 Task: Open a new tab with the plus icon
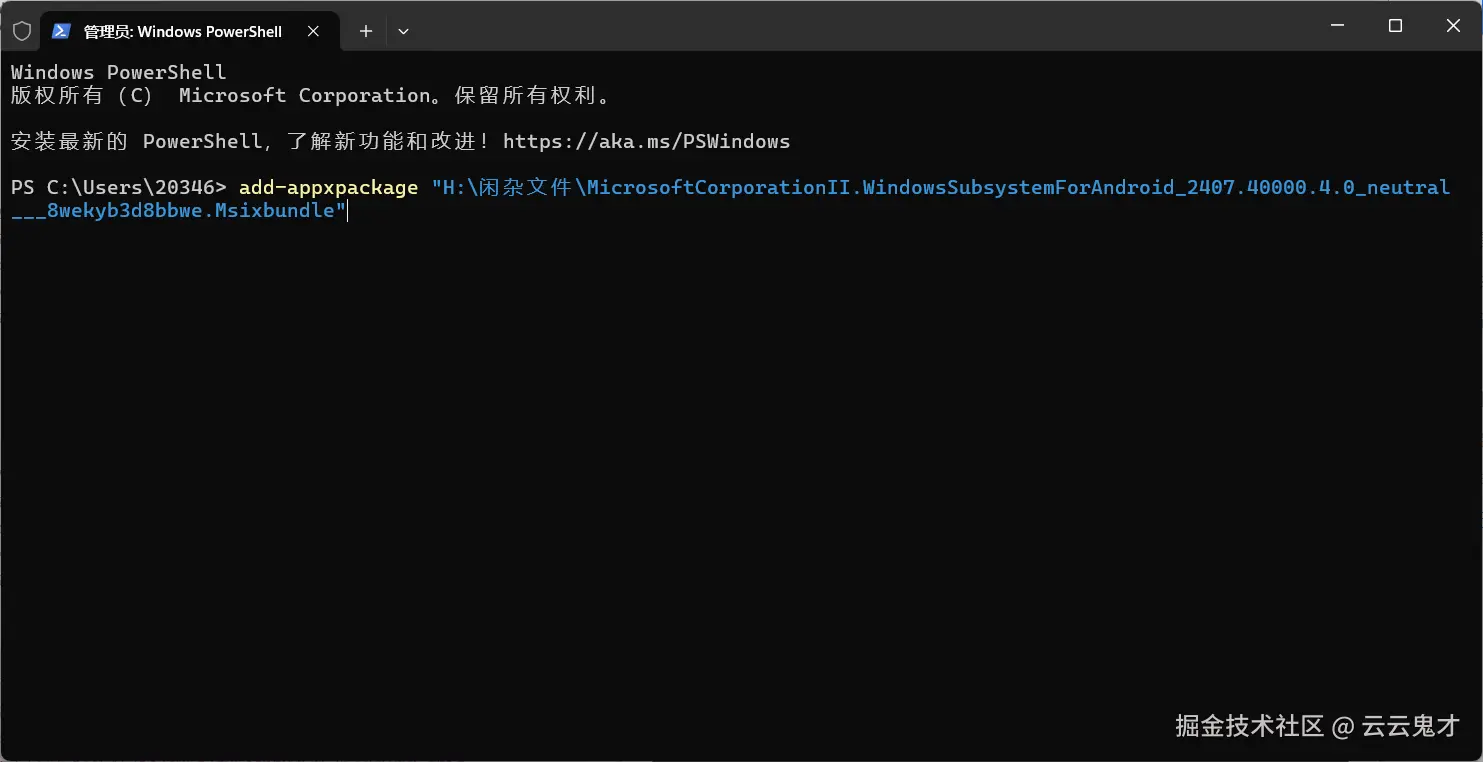pos(366,31)
